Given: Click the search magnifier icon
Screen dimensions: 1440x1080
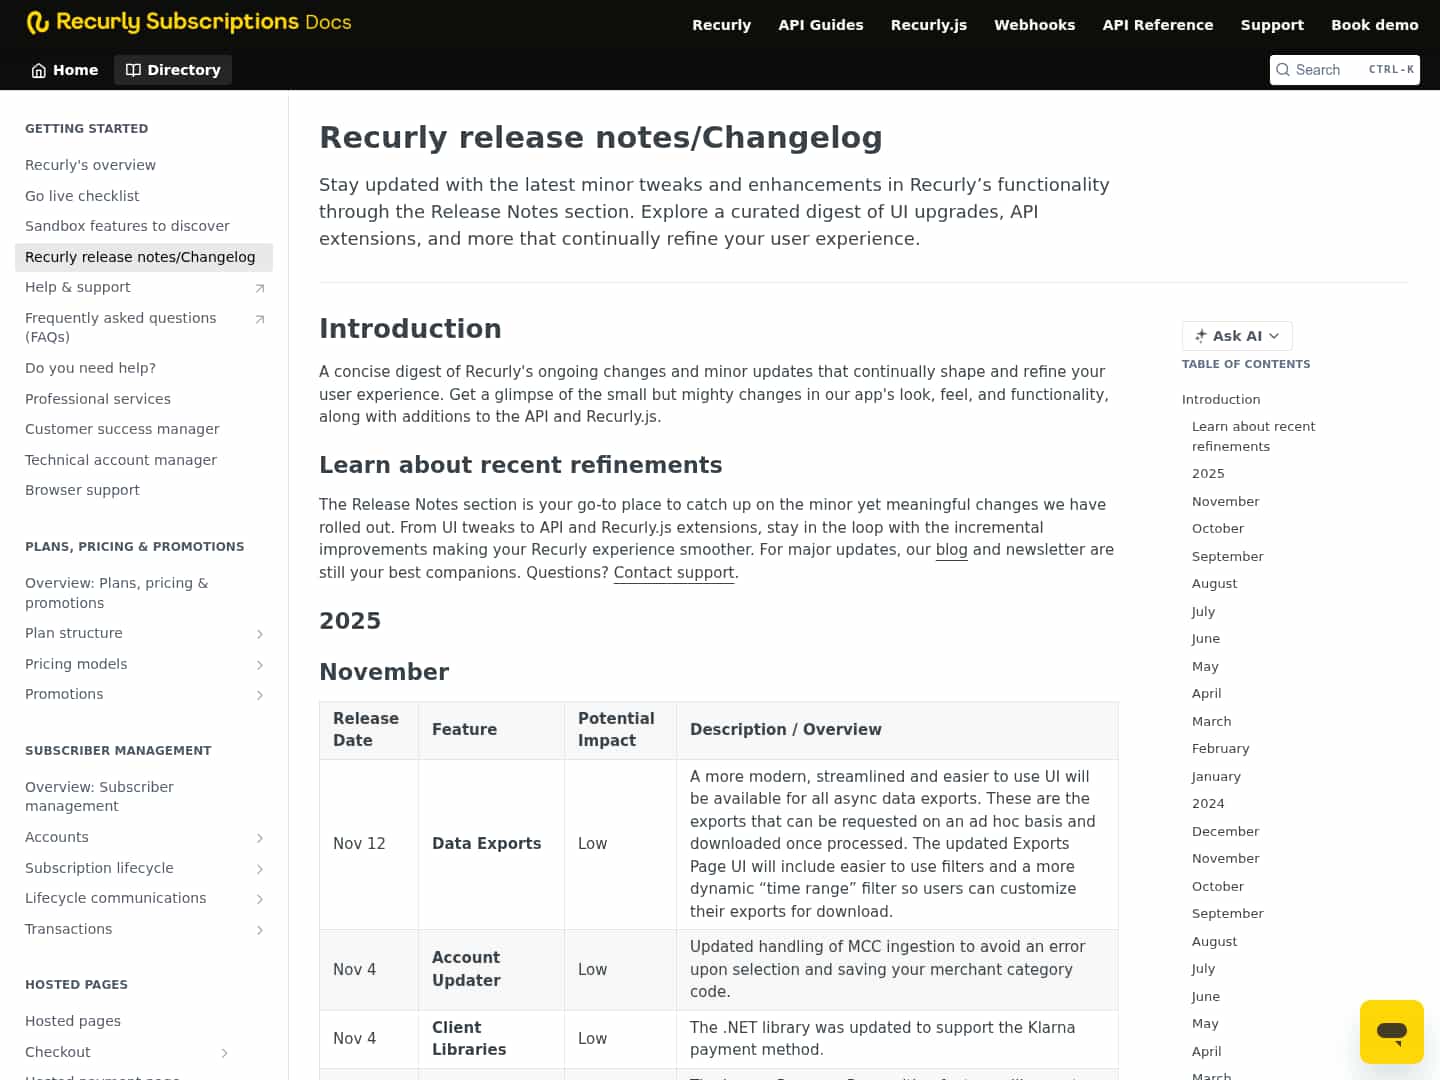Looking at the screenshot, I should (x=1284, y=70).
